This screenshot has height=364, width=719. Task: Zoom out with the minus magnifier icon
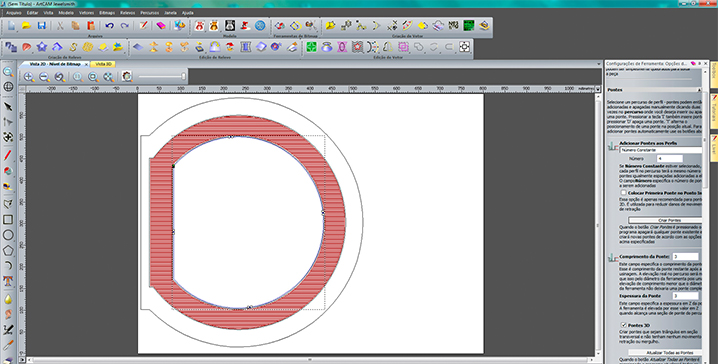tap(44, 77)
